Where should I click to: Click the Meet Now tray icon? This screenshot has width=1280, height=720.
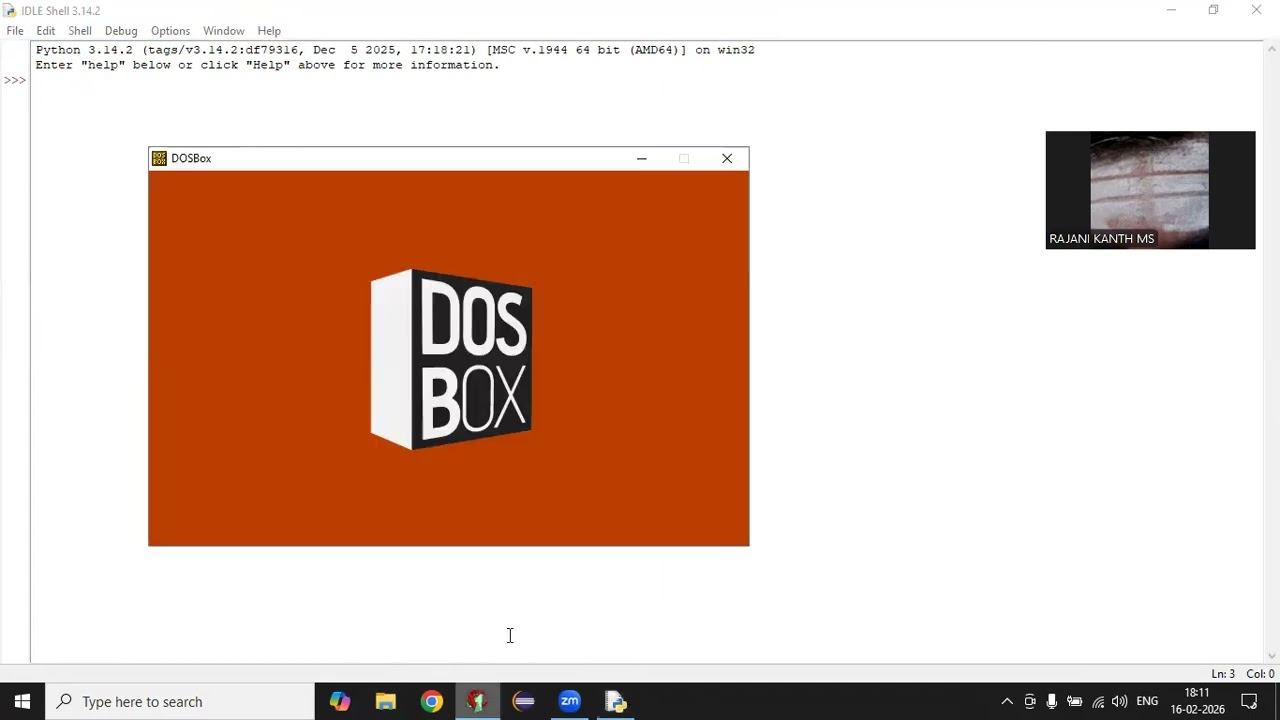point(1030,701)
